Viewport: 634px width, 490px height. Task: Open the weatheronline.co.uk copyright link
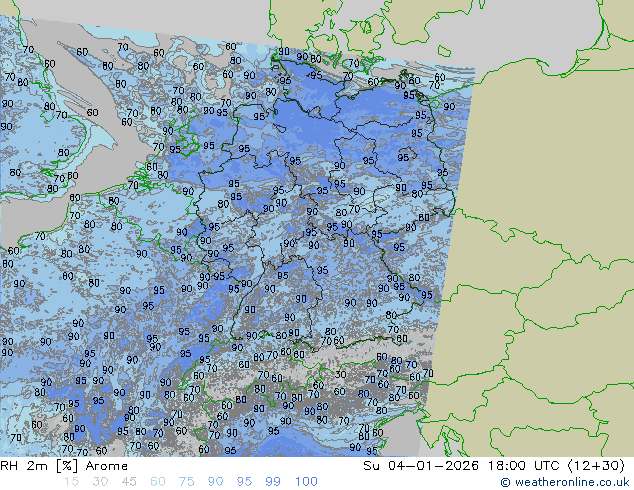tap(565, 482)
